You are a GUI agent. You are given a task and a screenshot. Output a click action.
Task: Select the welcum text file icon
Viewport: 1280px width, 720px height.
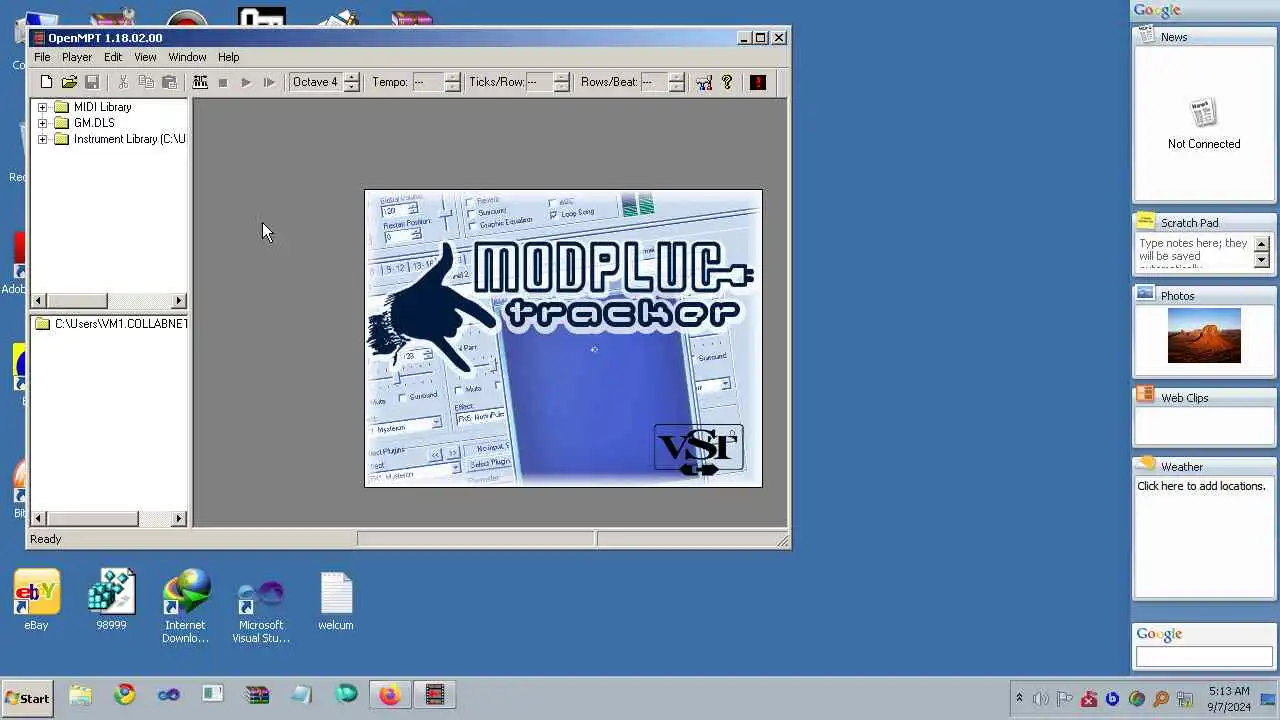336,600
